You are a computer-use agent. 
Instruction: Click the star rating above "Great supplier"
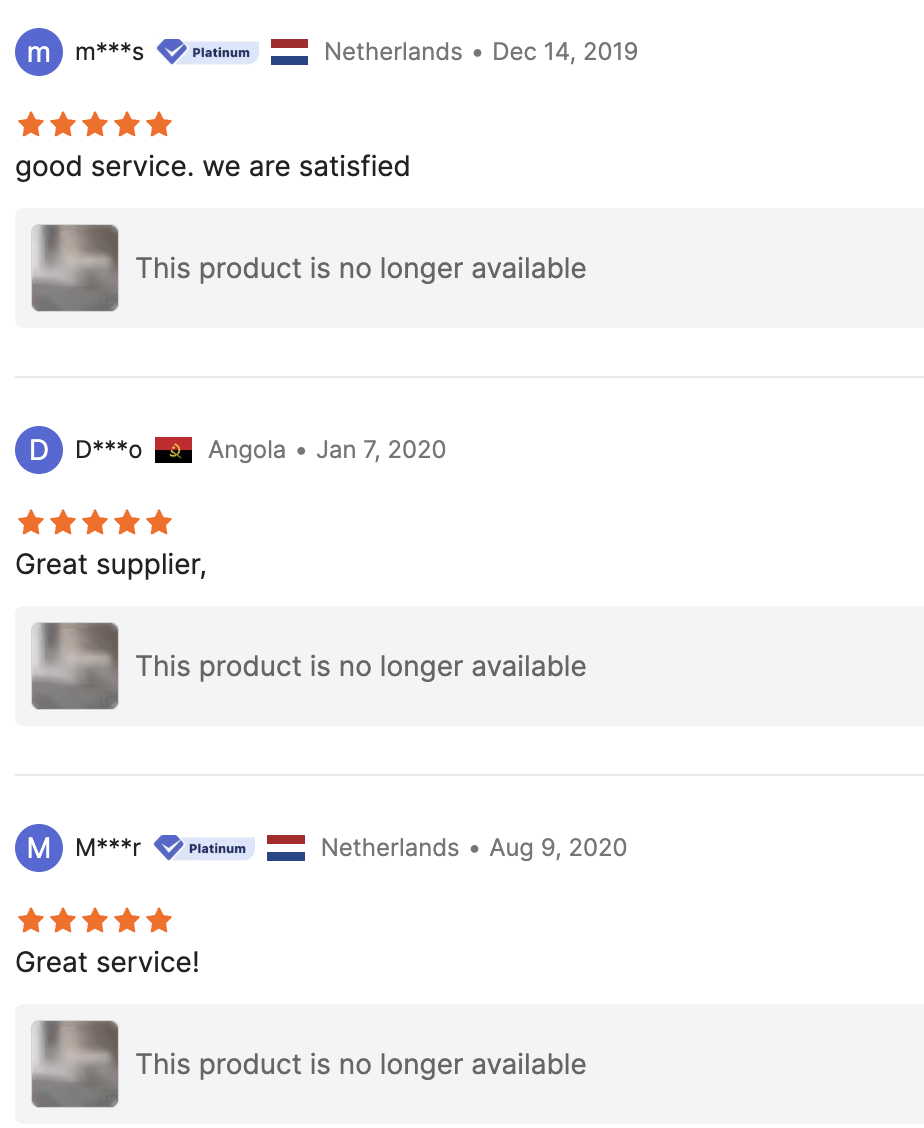(x=95, y=523)
